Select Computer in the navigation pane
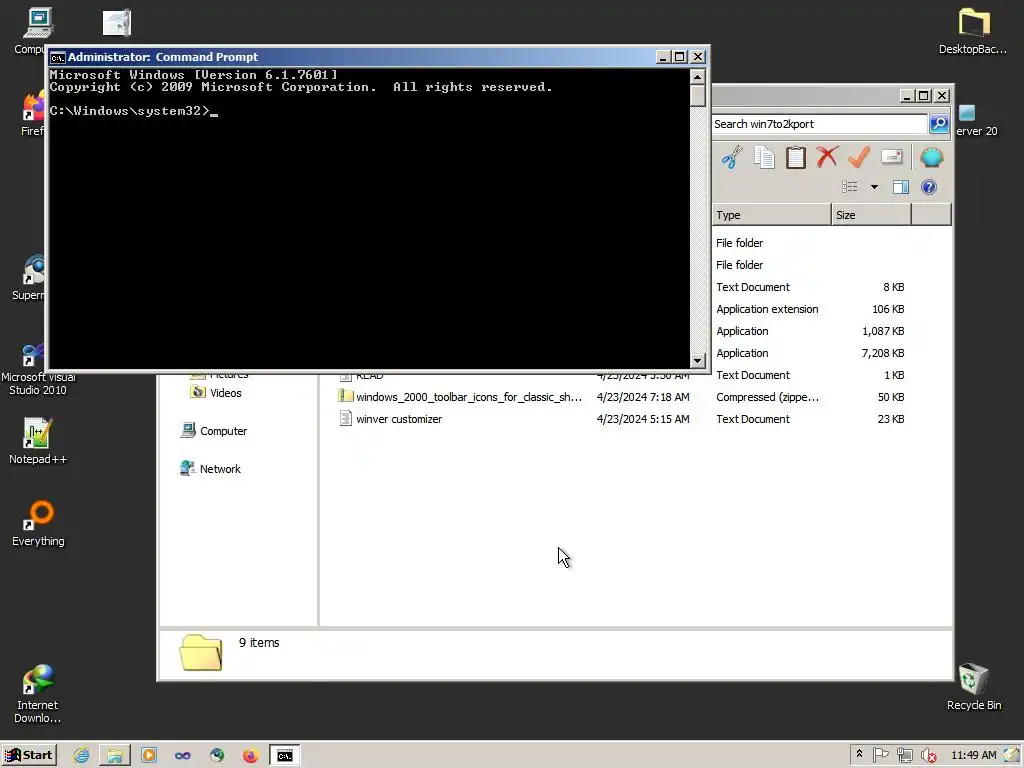The width and height of the screenshot is (1024, 768). point(214,431)
